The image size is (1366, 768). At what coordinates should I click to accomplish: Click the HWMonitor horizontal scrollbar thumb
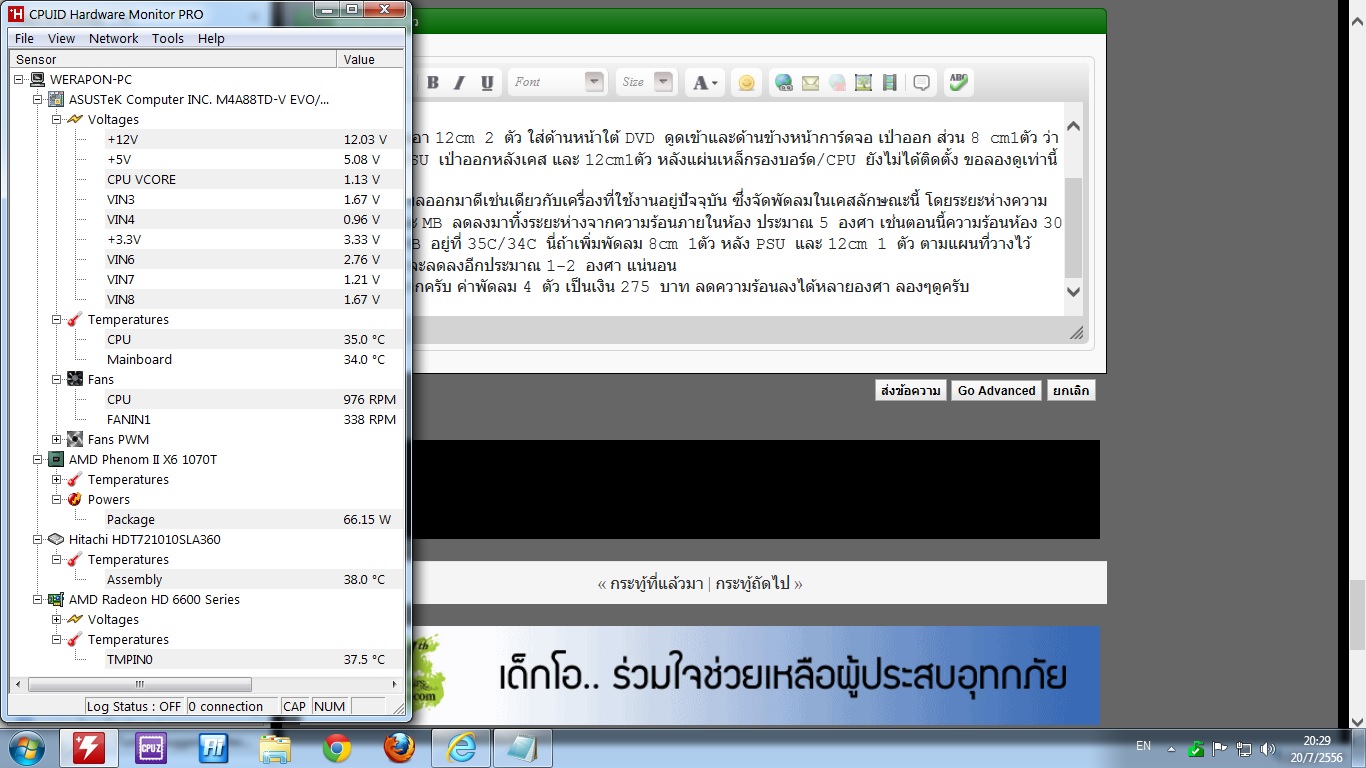pos(139,684)
